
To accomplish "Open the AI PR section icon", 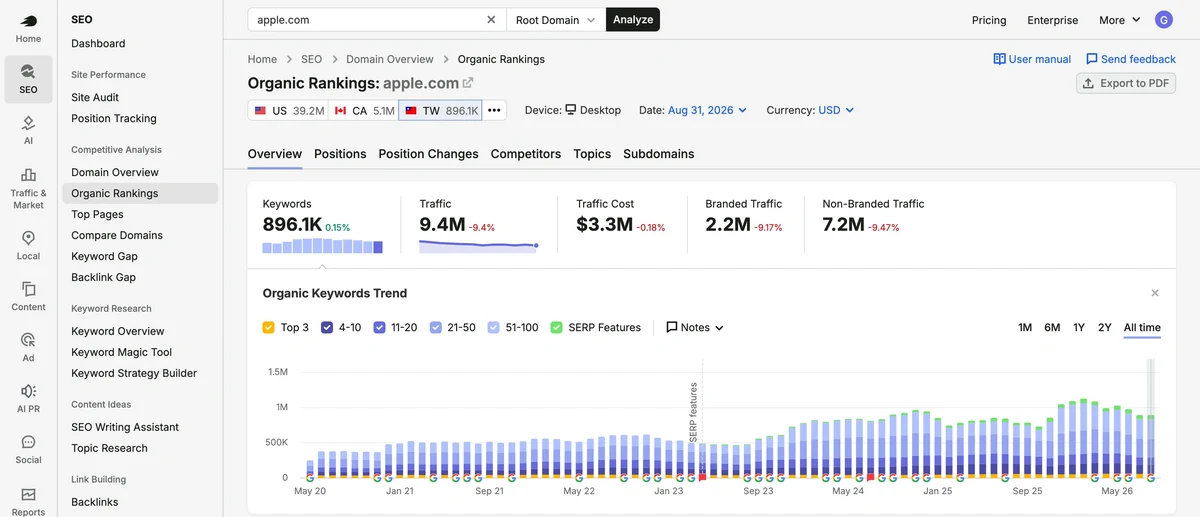I will click(x=28, y=391).
